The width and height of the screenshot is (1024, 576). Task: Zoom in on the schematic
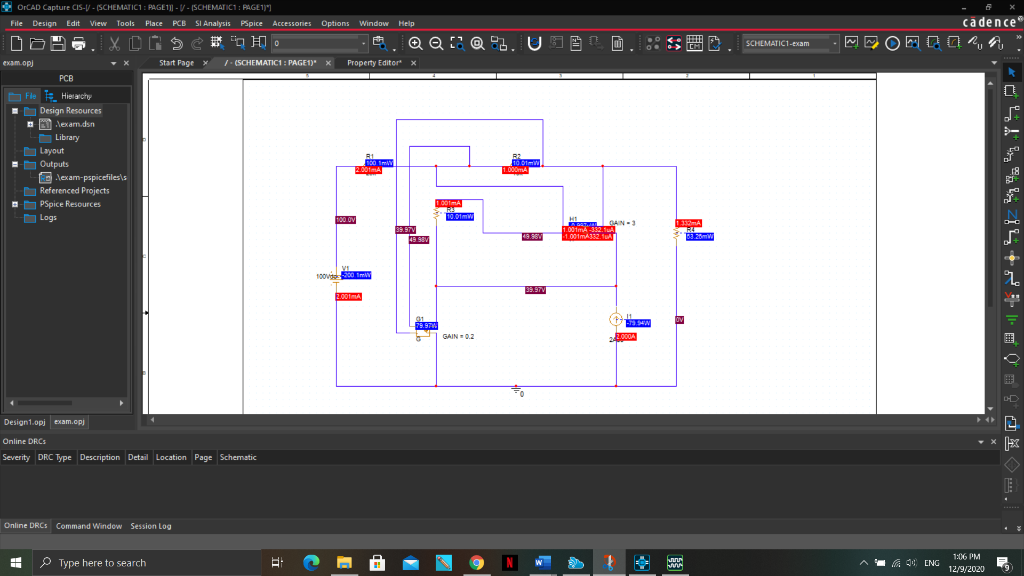(415, 44)
